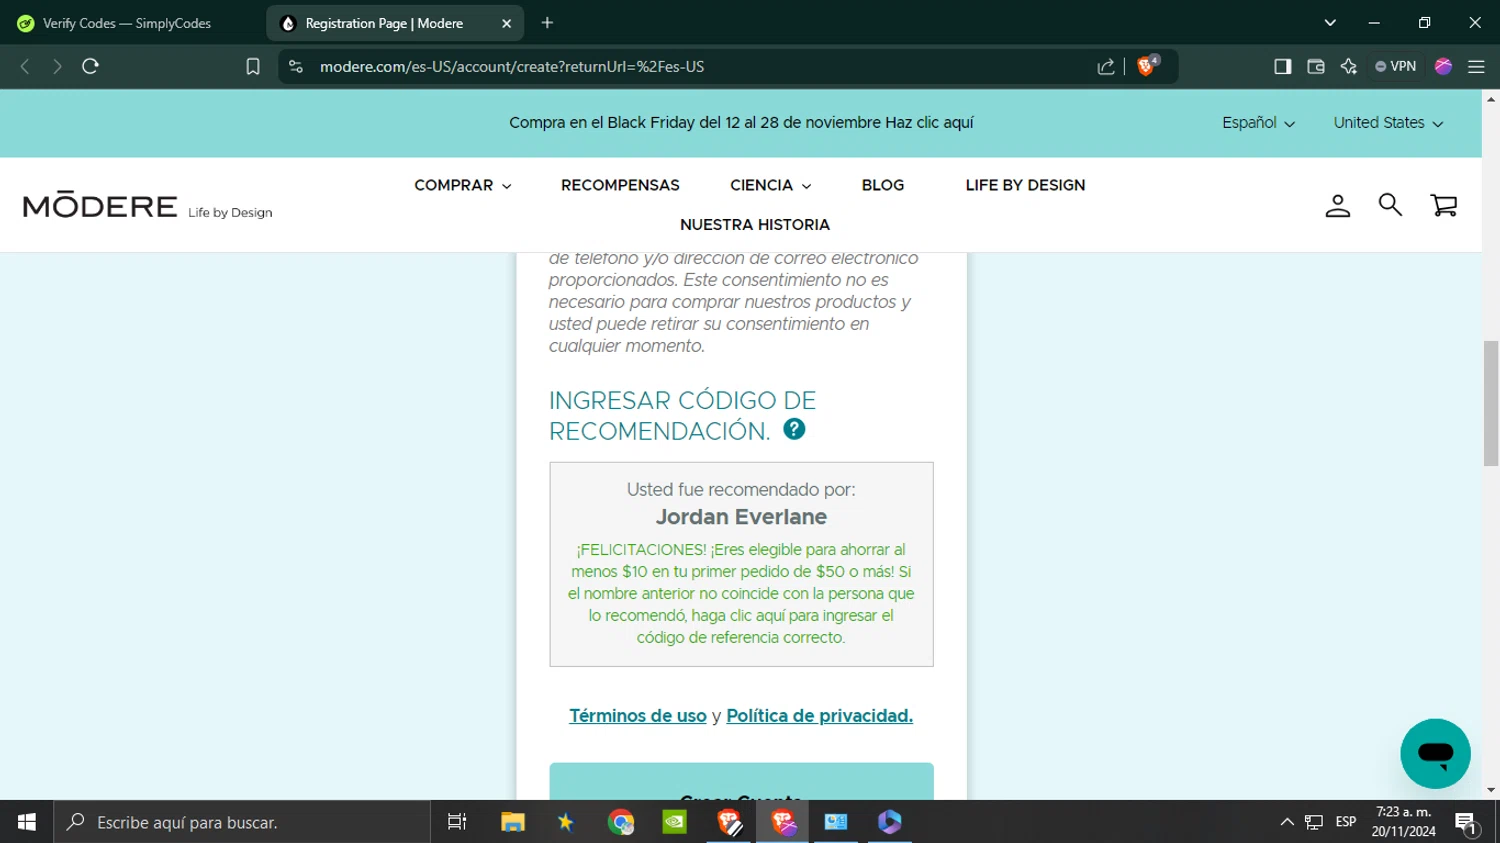Click the page vertical scrollbar thumb
The image size is (1500, 843).
tap(1491, 403)
